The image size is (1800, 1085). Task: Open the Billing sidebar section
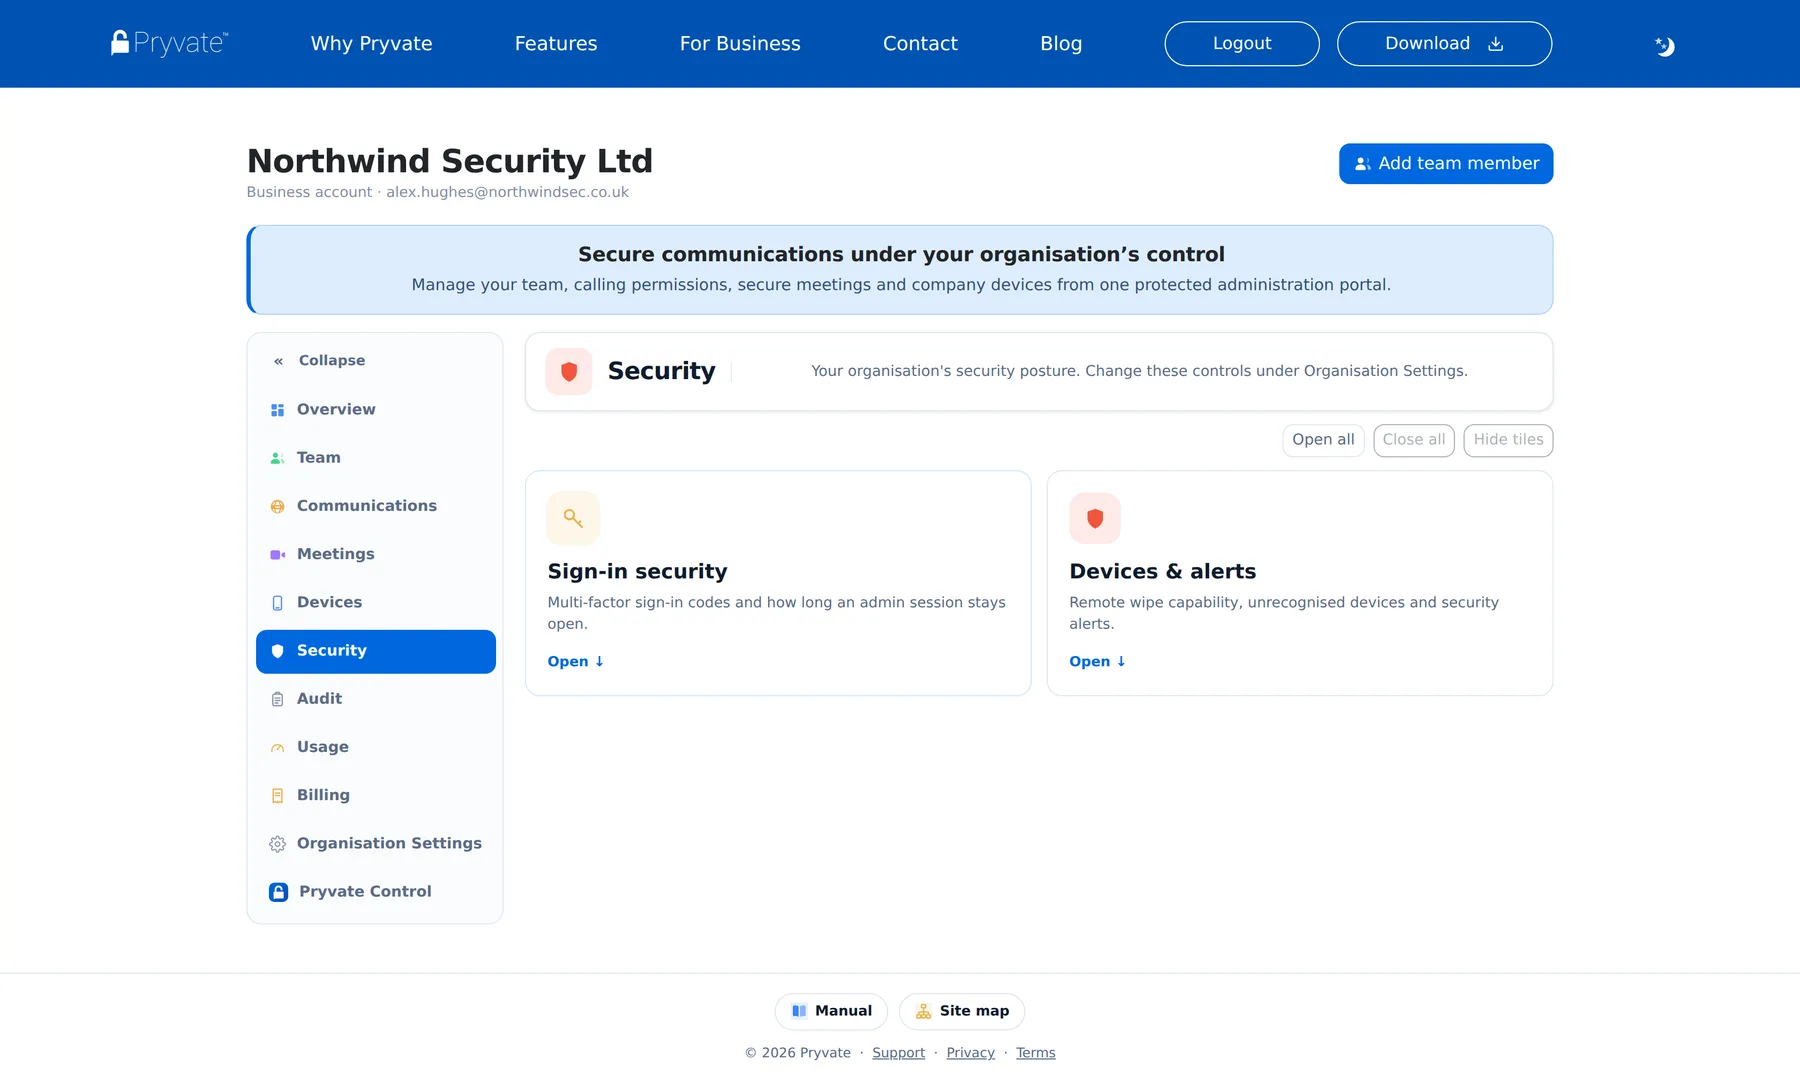tap(376, 795)
